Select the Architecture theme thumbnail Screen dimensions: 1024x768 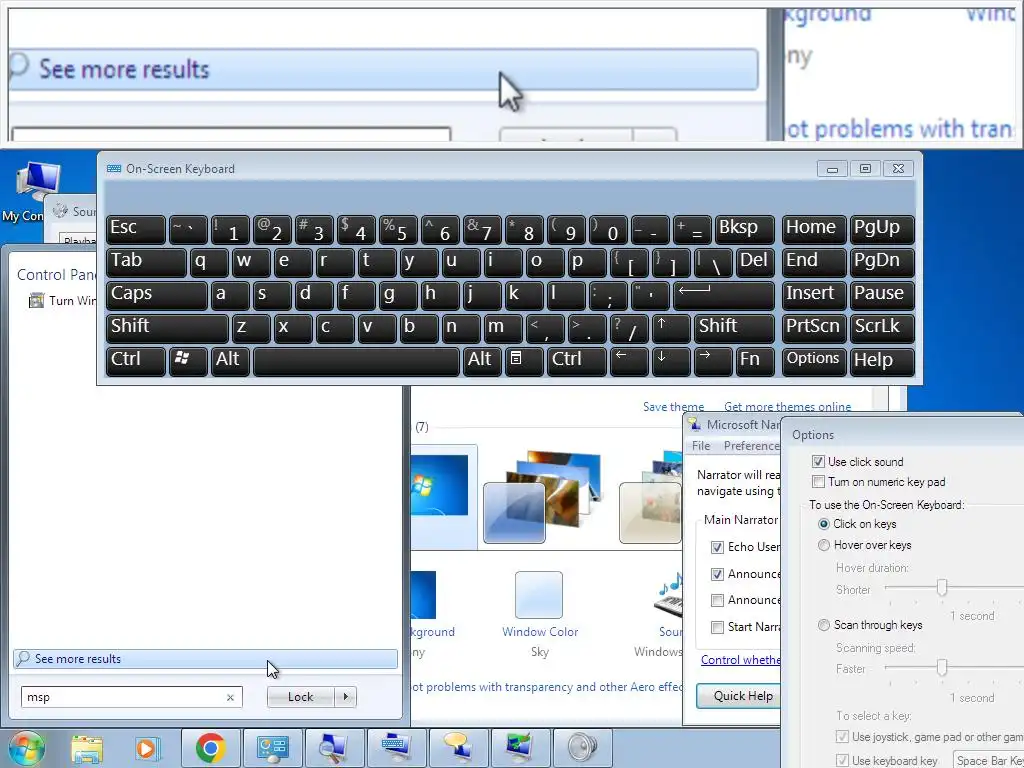[541, 497]
